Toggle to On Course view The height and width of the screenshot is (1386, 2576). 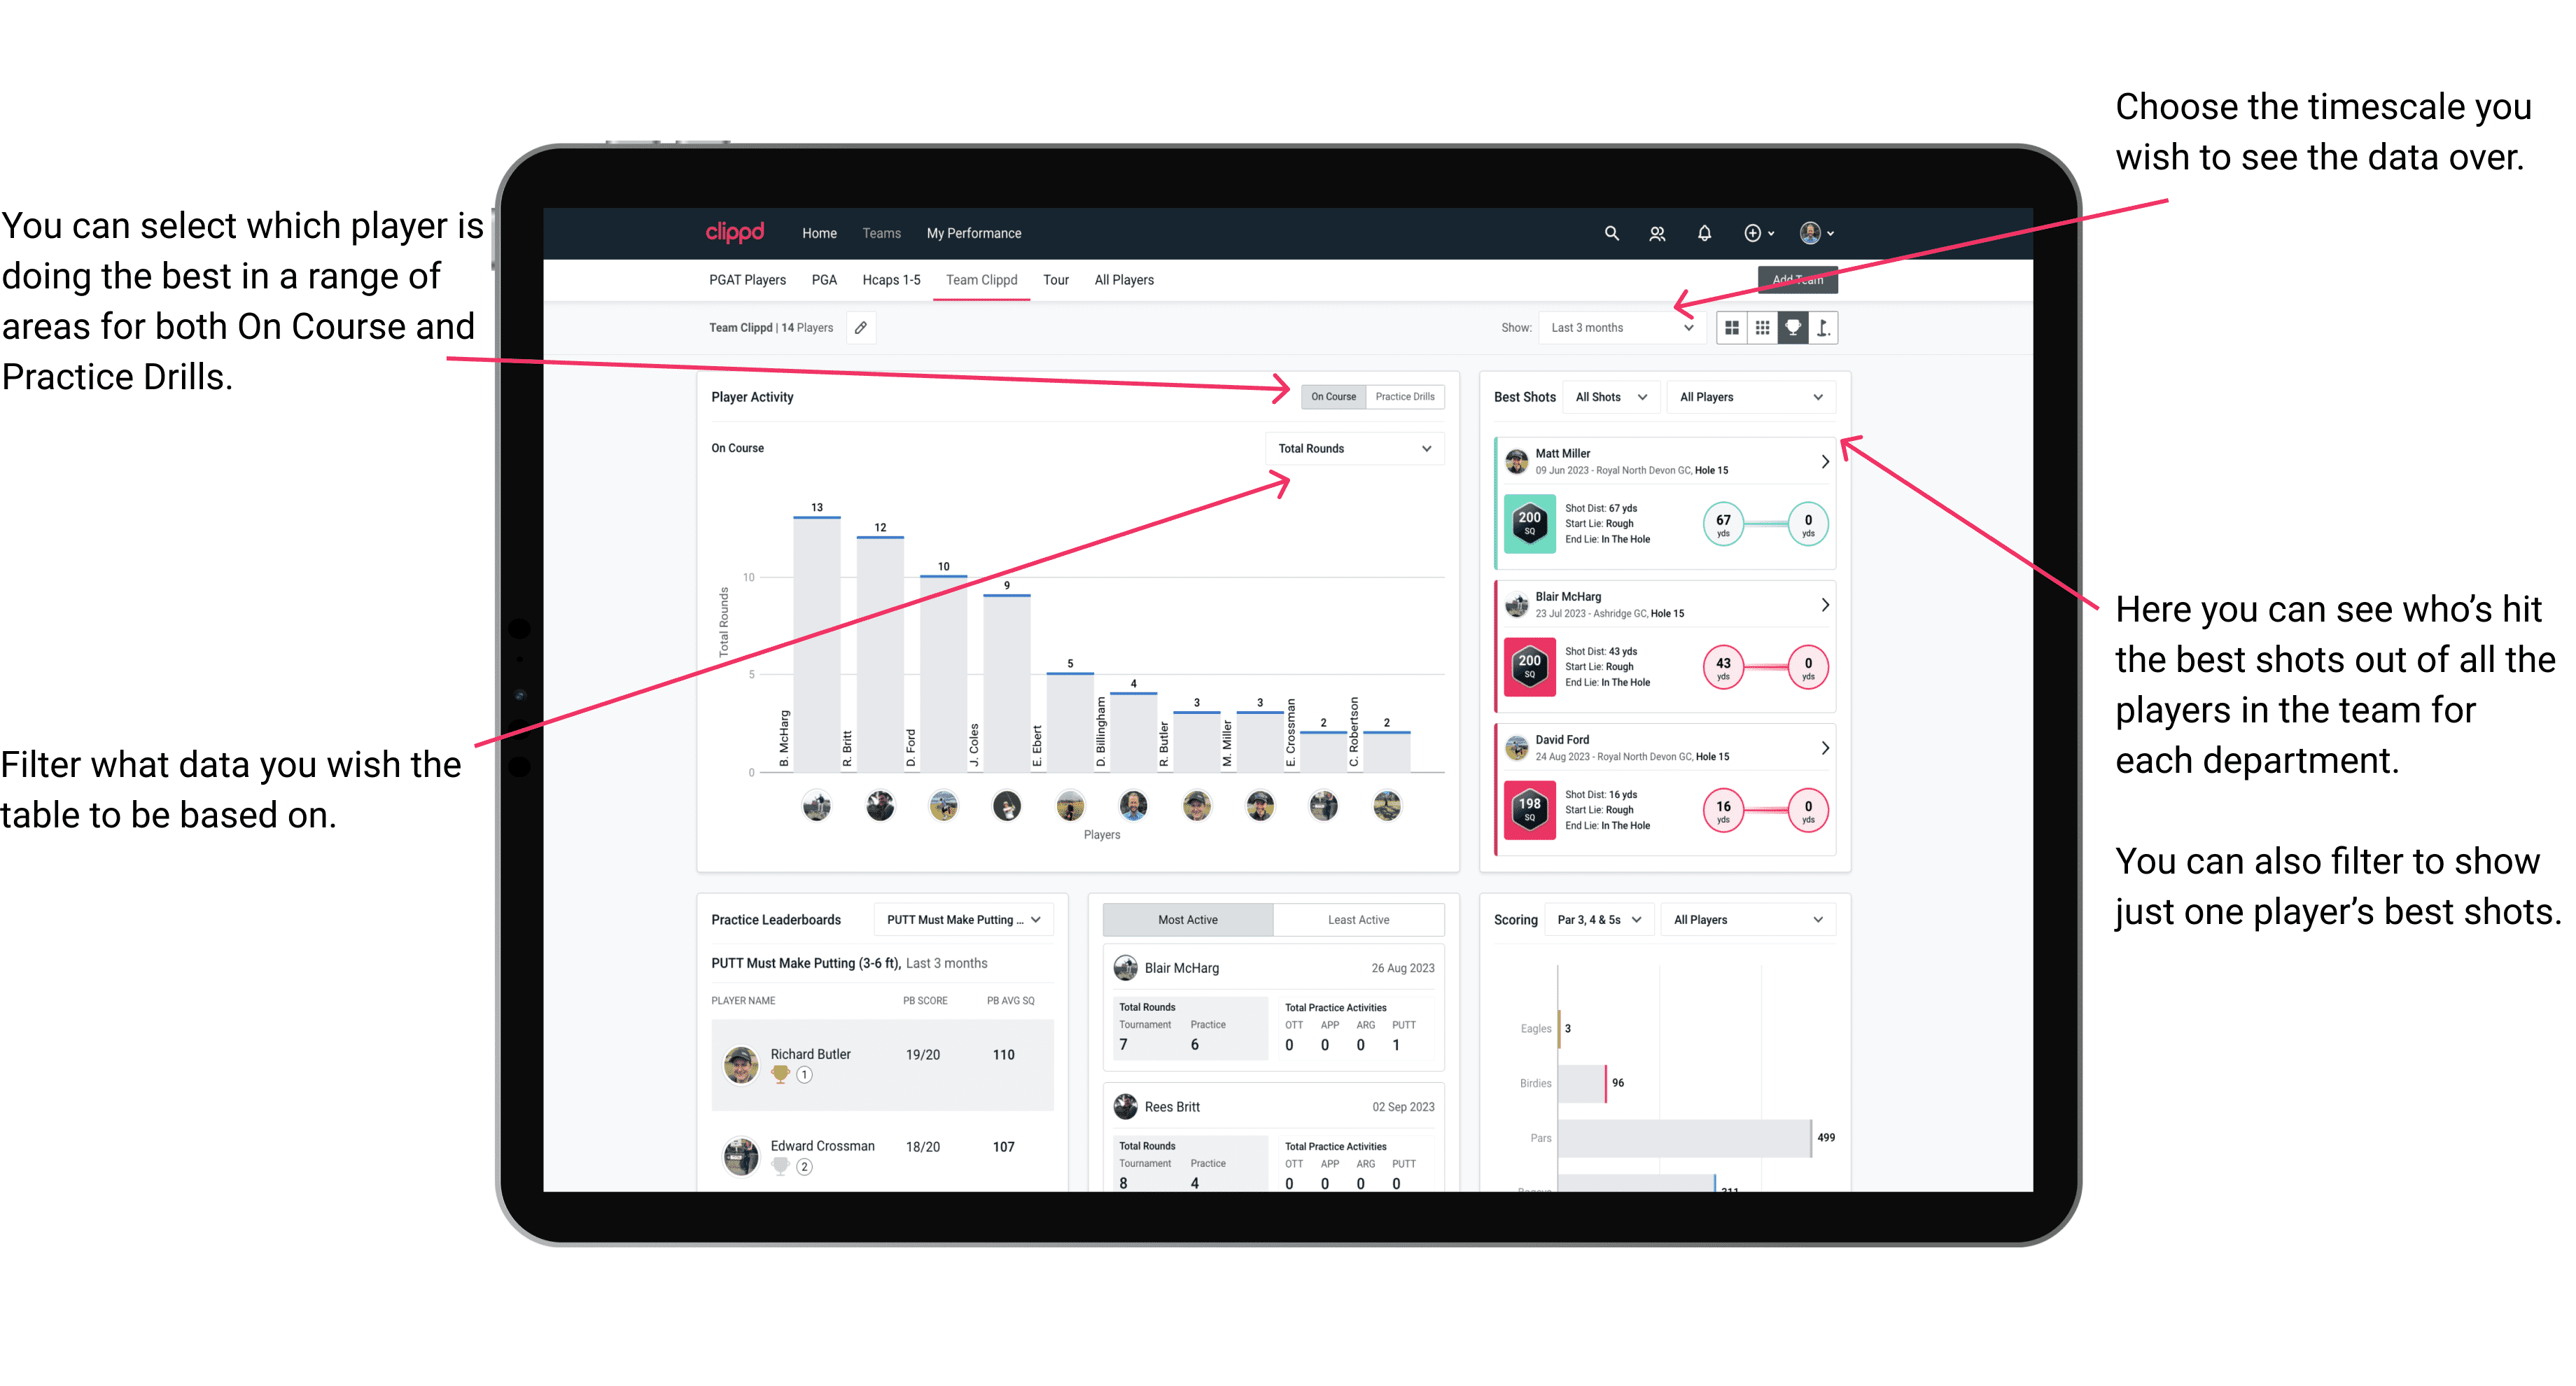[x=1336, y=396]
